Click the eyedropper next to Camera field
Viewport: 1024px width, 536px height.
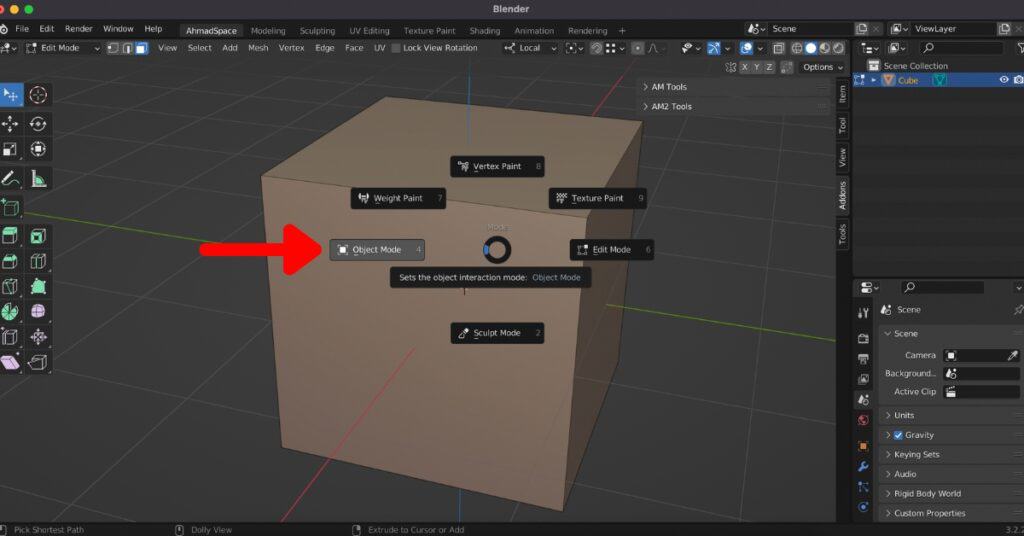(x=1011, y=355)
